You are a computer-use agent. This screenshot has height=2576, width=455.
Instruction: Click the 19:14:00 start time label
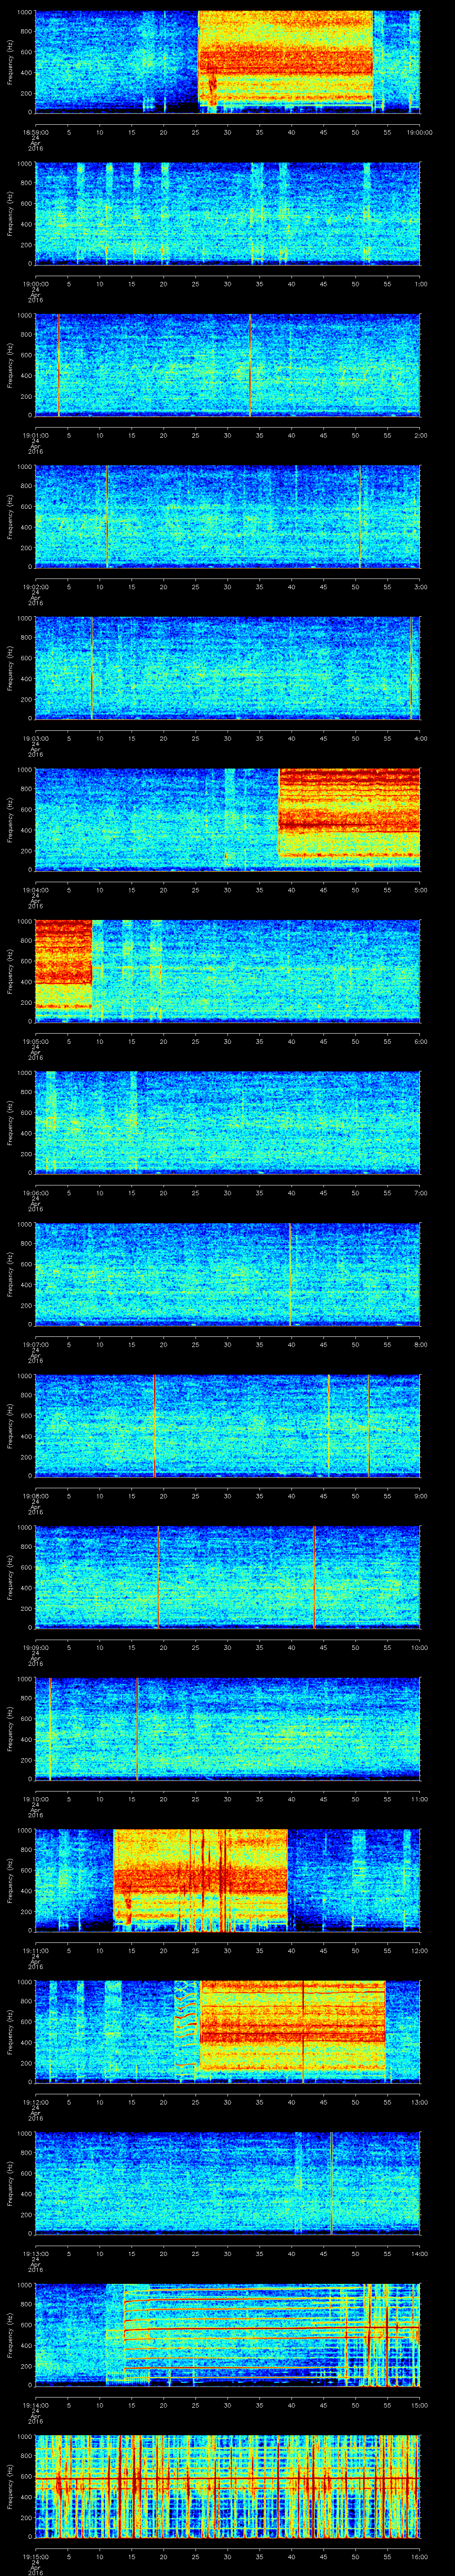point(35,2404)
